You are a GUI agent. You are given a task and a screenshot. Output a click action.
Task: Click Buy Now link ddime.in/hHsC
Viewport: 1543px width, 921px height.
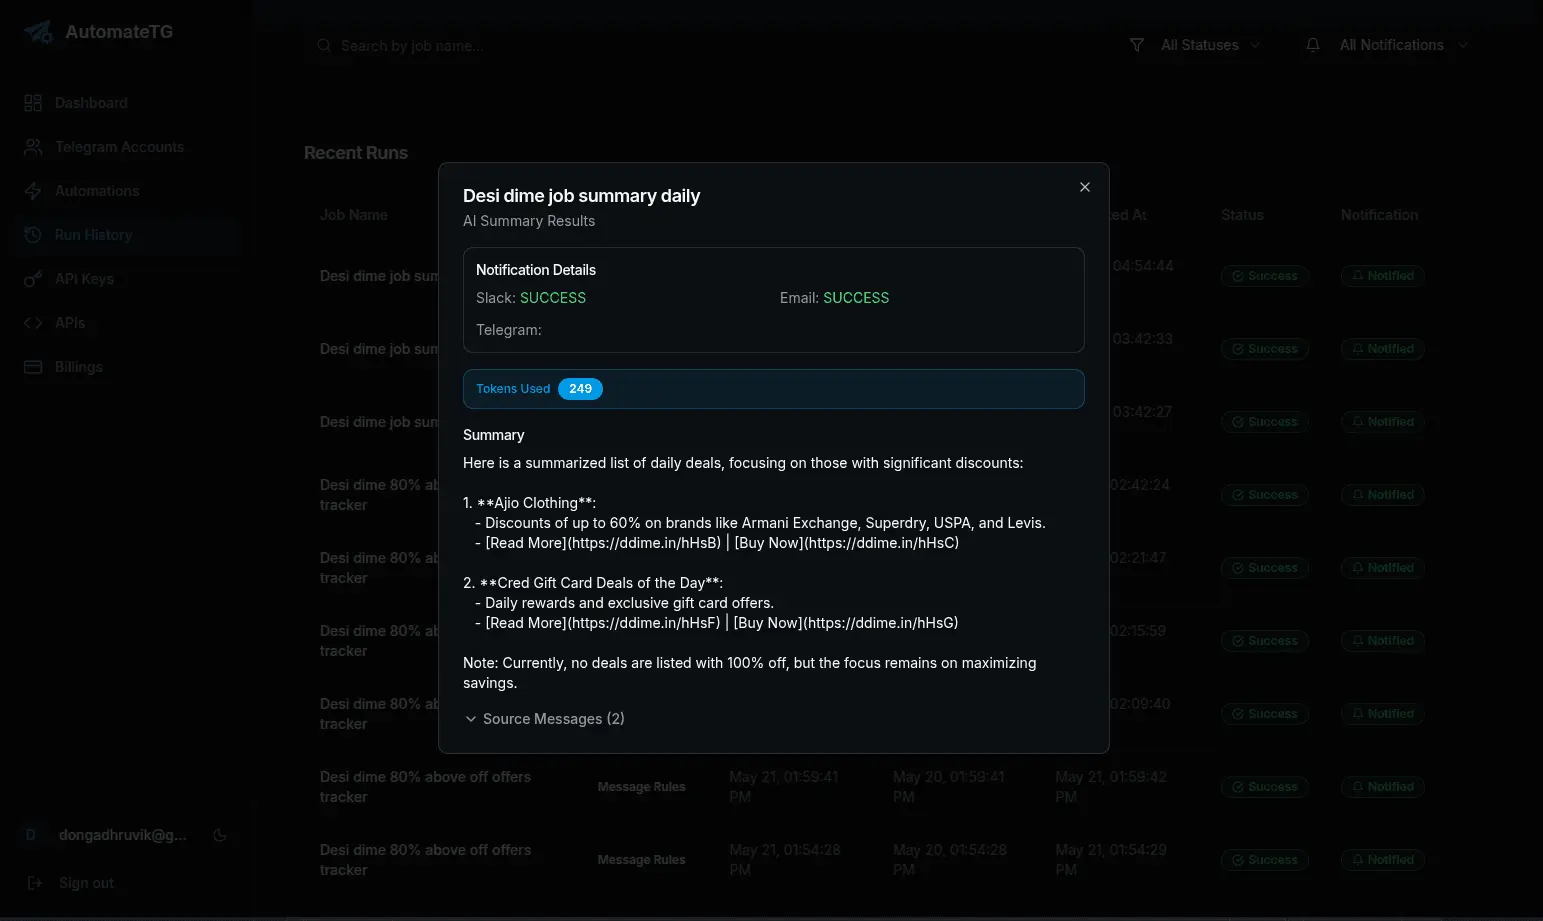[846, 543]
